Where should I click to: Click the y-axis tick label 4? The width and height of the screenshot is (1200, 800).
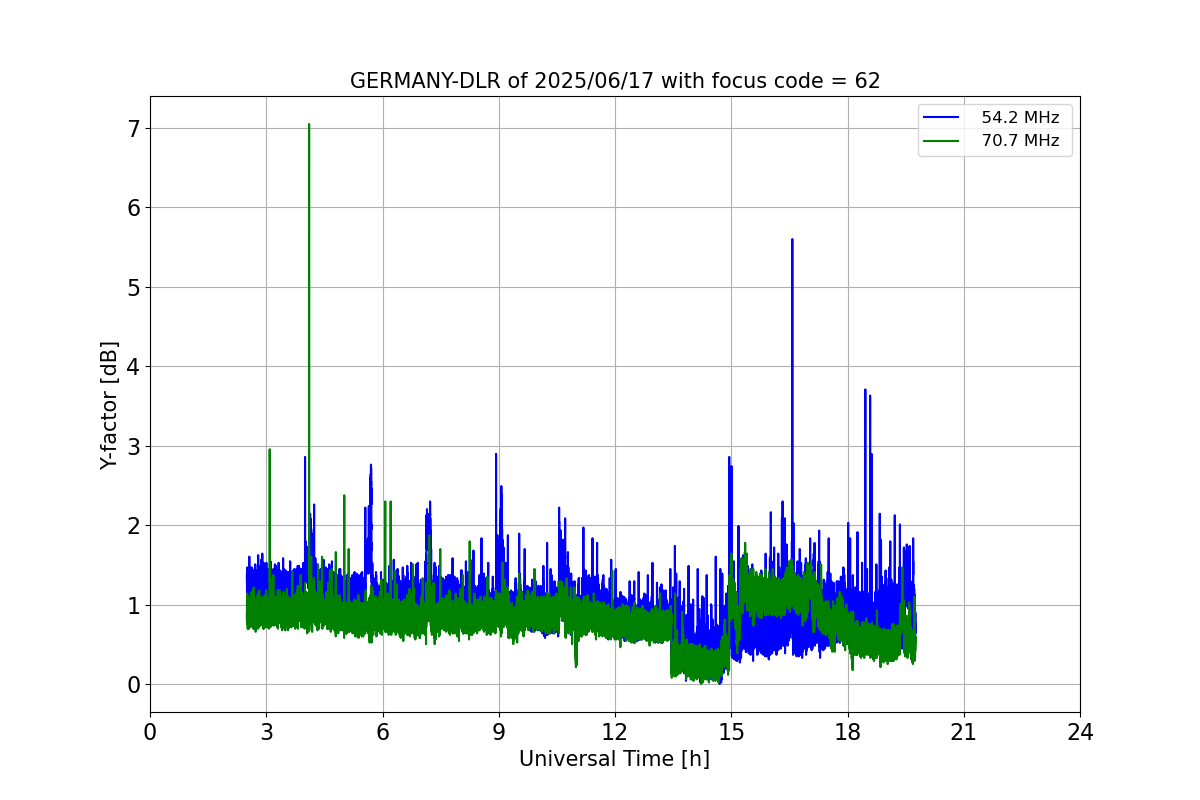click(x=134, y=367)
